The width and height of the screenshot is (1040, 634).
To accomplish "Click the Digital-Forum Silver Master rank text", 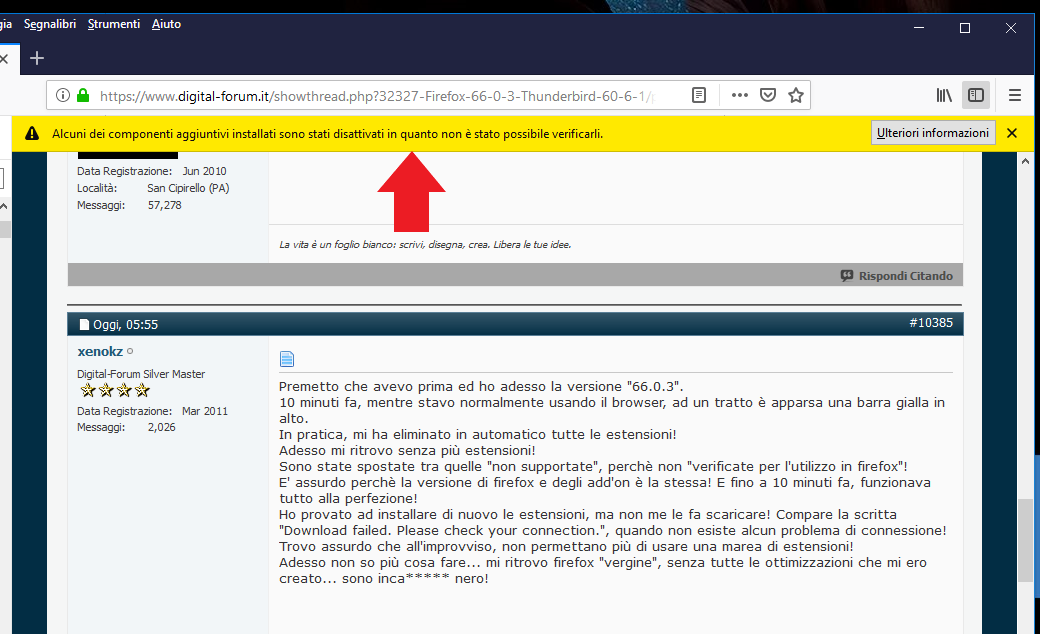I will 141,374.
